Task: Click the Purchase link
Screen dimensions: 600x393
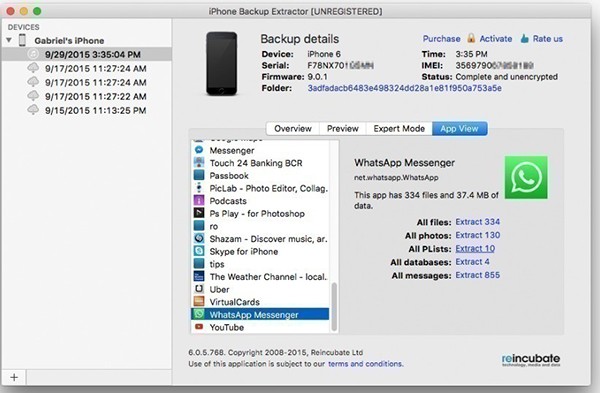Action: click(441, 39)
